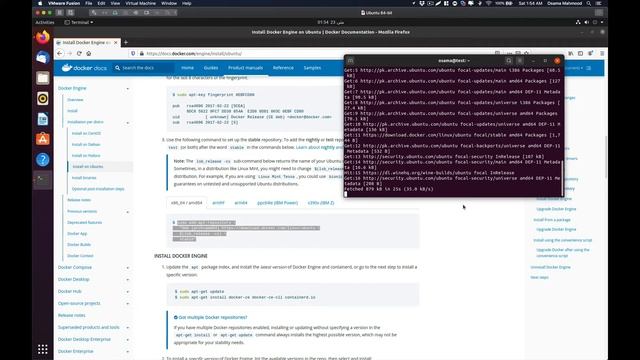Screen dimensions: 640x360
Task: Open Install on Fedora page
Action: coord(86,156)
